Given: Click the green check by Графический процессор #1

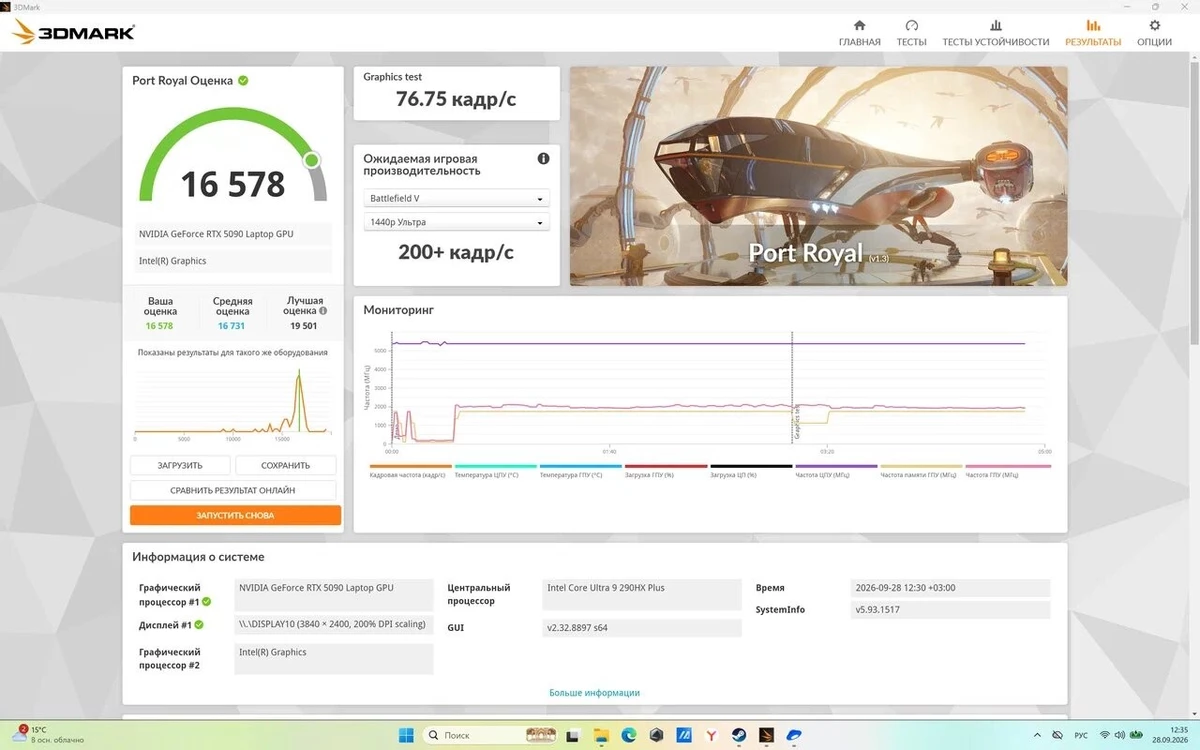Looking at the screenshot, I should tap(207, 602).
